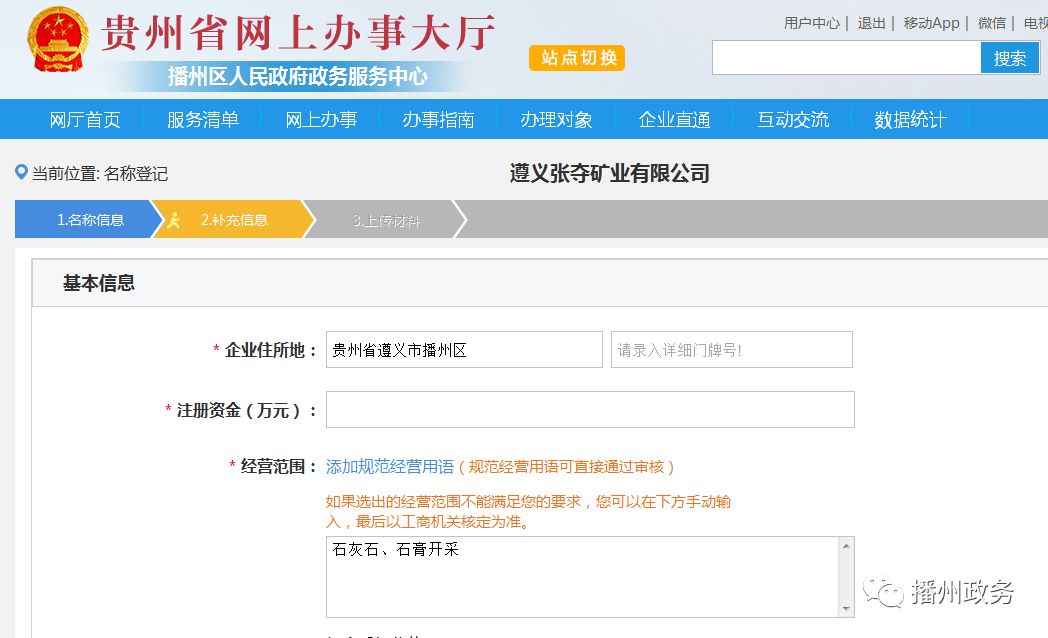Click scroll up arrow in business scope box
Screen dimensions: 1048x638
point(846,546)
